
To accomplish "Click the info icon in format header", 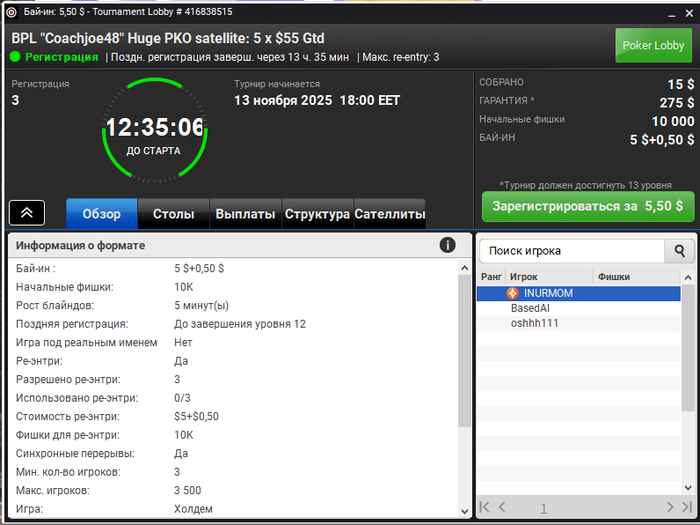I will (447, 245).
